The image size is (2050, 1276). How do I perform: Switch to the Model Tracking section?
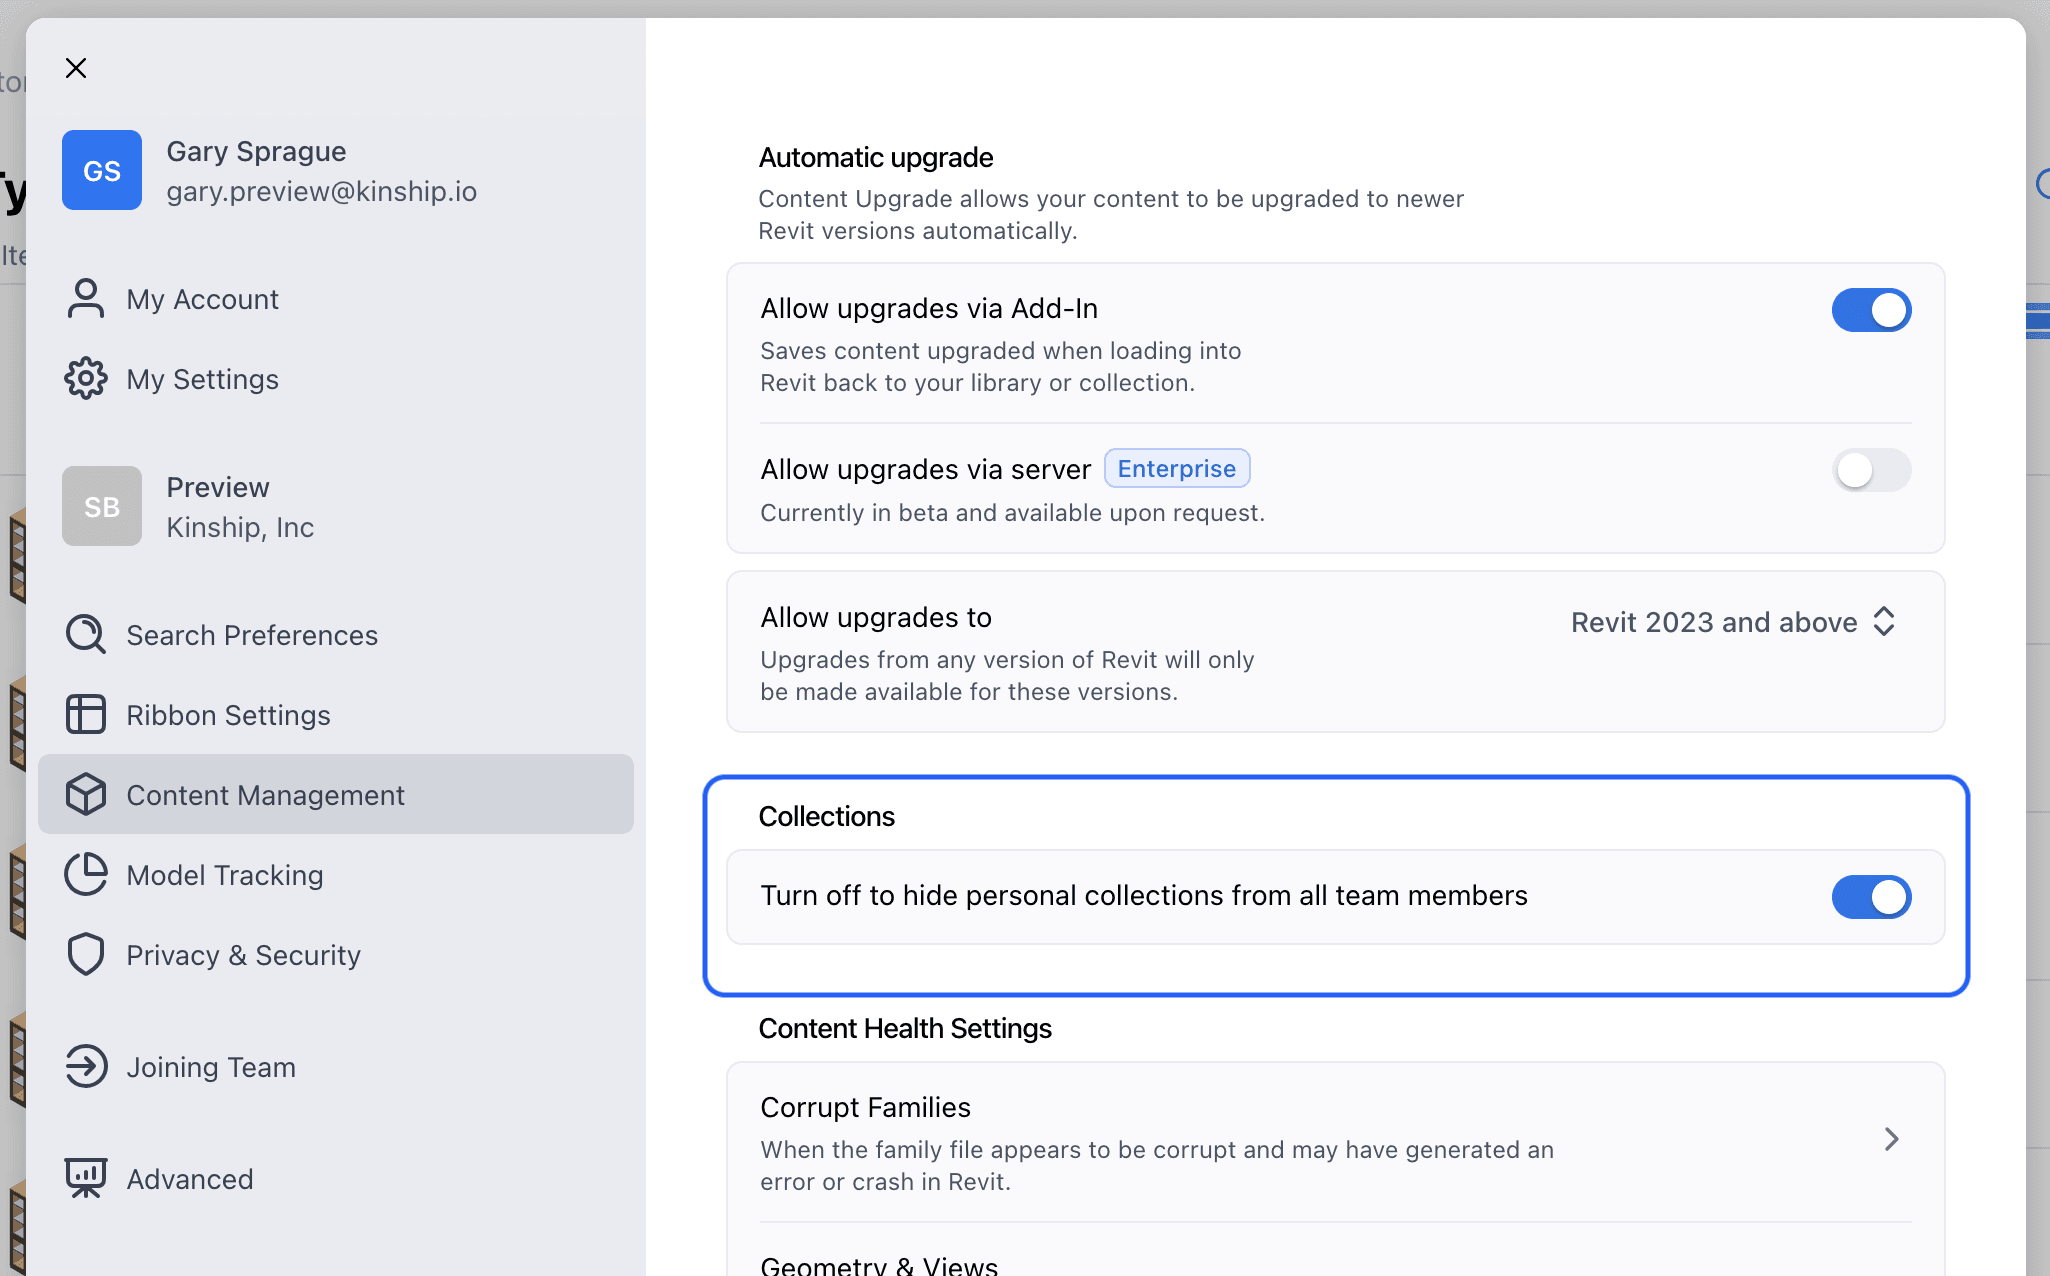tap(225, 874)
